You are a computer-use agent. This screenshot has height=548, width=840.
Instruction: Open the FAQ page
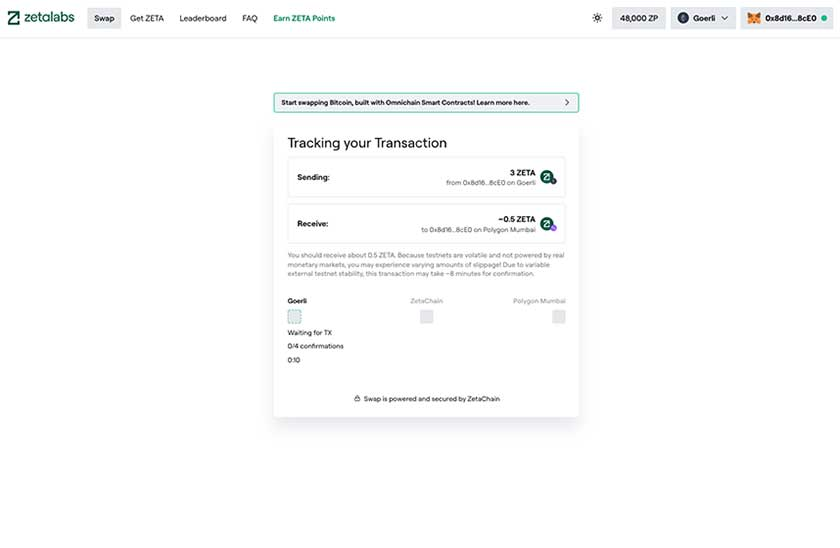tap(250, 18)
